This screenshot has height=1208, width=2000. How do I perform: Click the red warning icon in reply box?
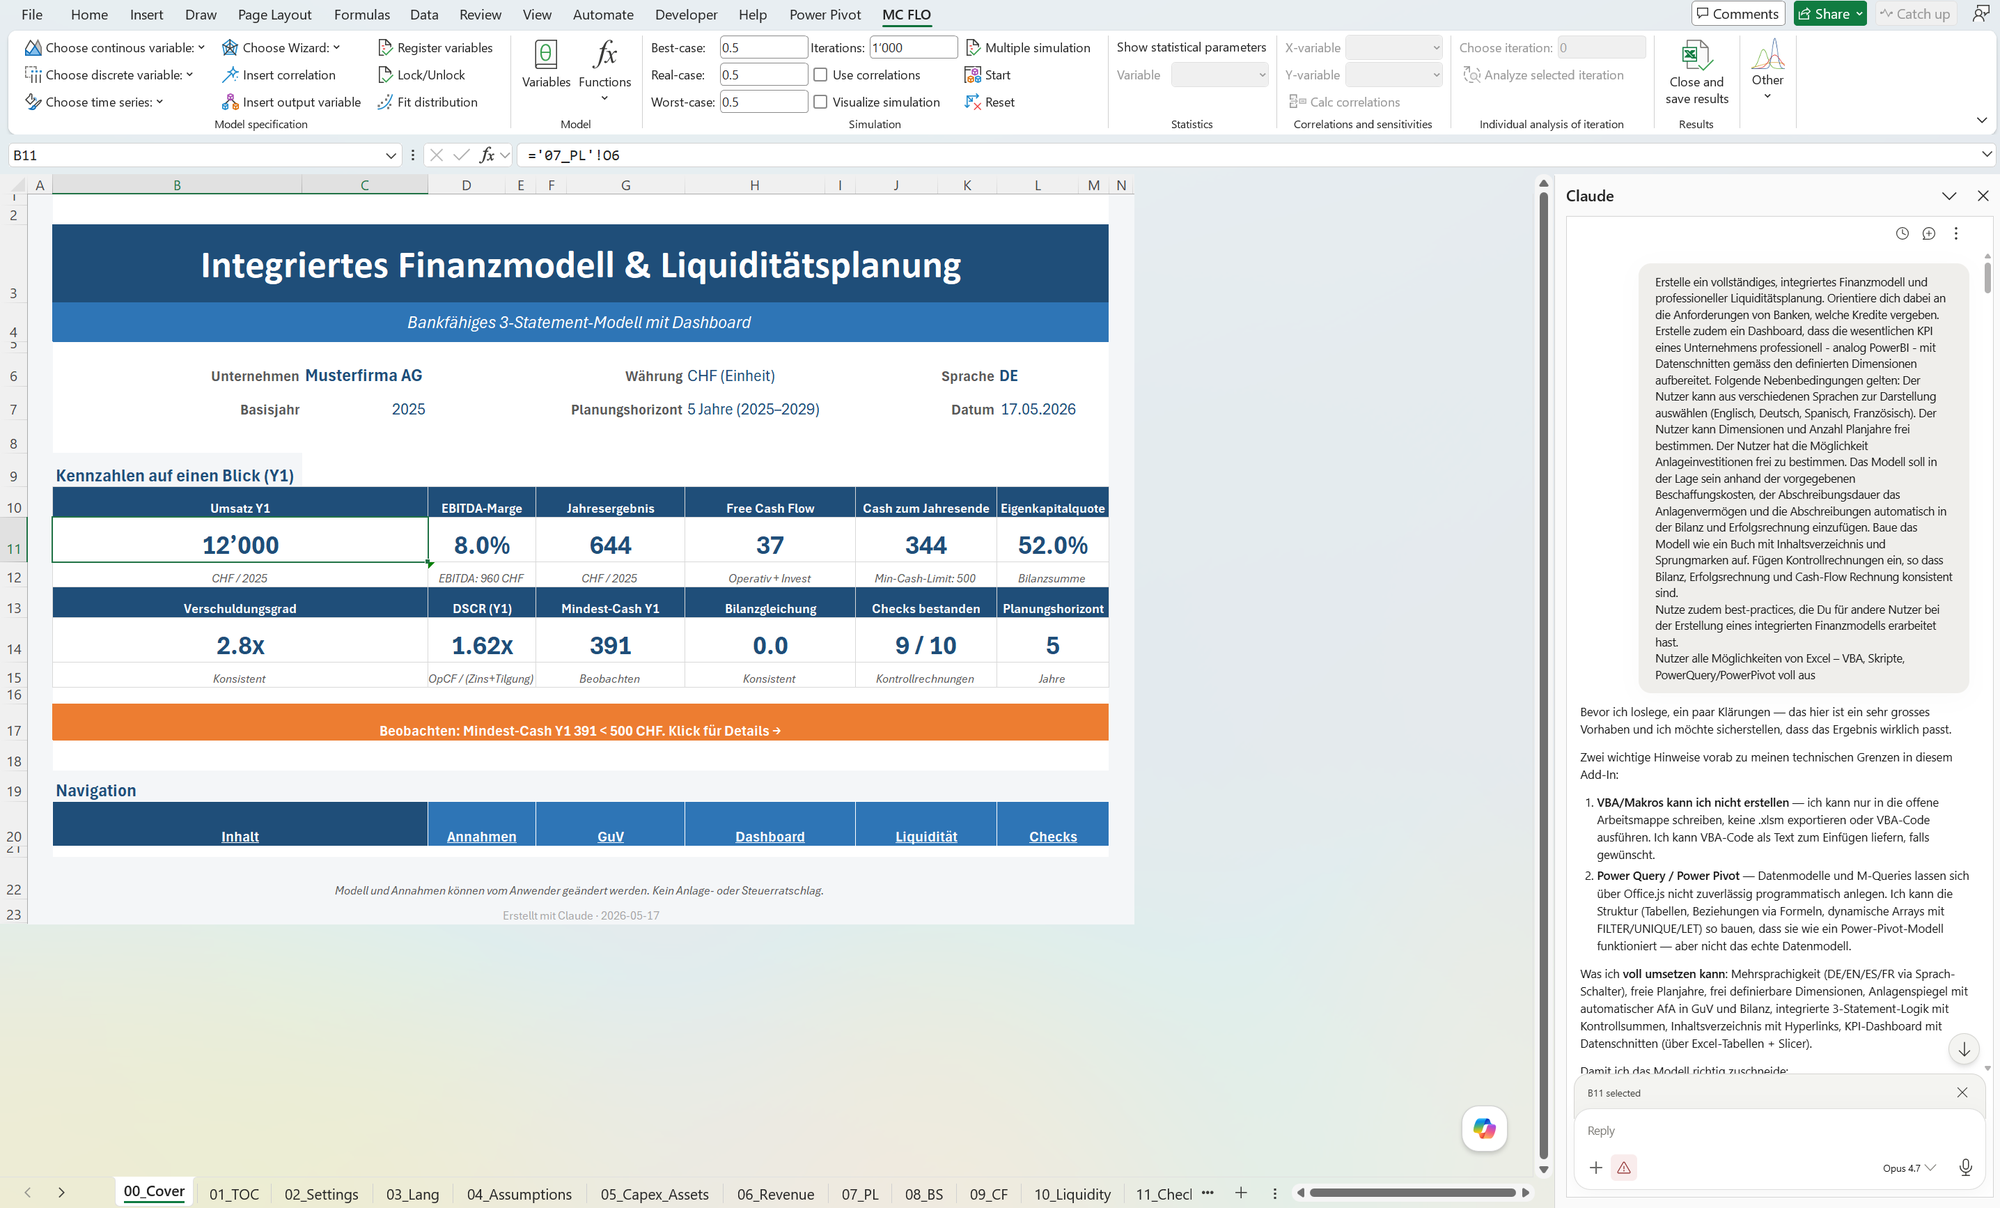tap(1624, 1167)
